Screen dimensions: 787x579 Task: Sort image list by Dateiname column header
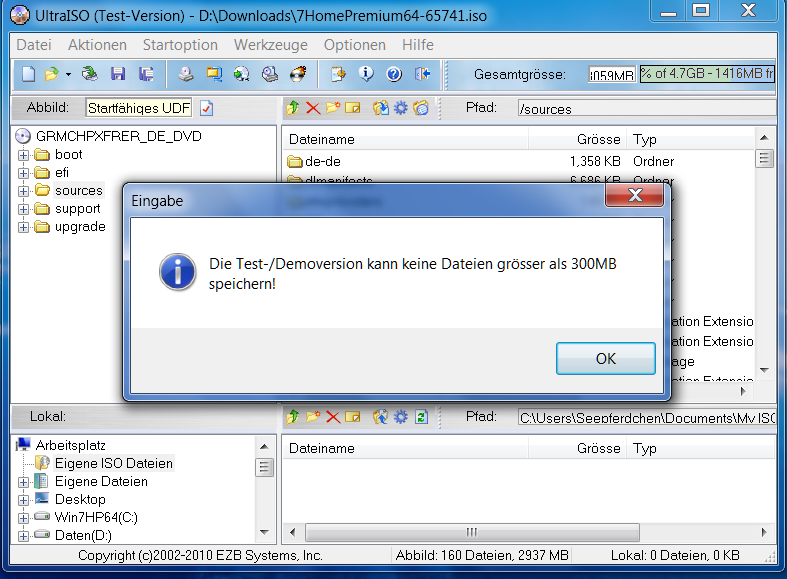[406, 139]
